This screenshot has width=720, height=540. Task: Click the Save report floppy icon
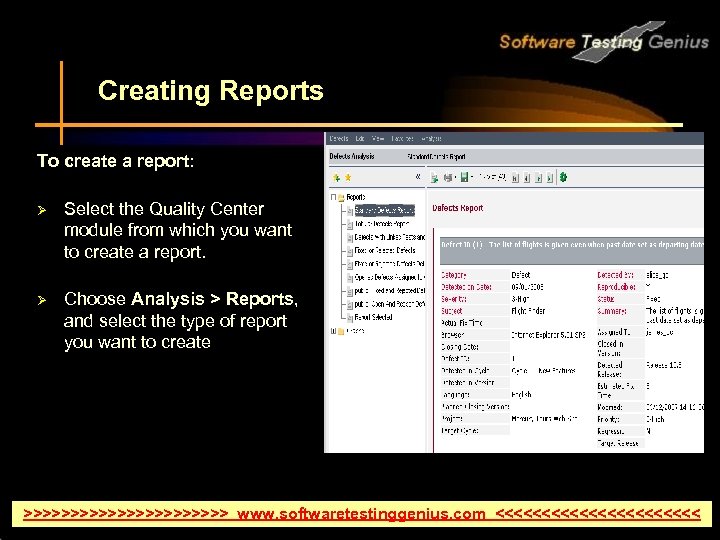click(464, 177)
